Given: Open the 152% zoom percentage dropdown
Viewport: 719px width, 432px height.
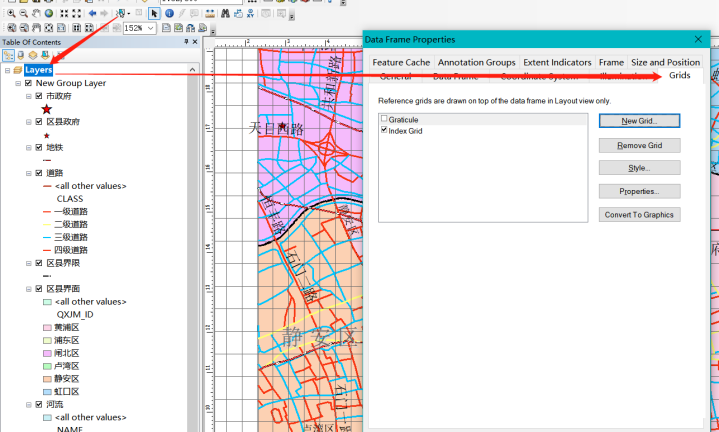Looking at the screenshot, I should click(151, 28).
